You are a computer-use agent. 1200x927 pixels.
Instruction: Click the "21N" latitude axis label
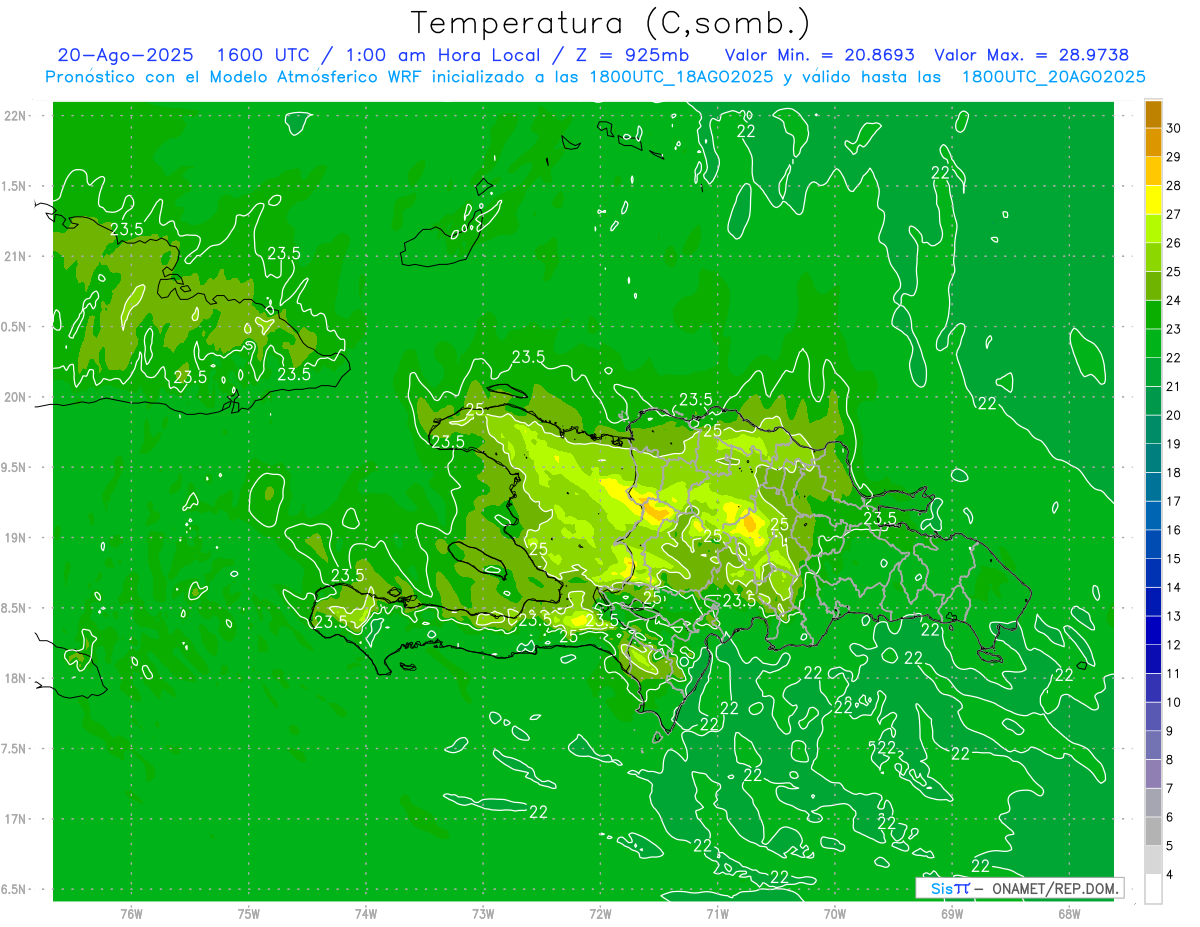pyautogui.click(x=14, y=256)
